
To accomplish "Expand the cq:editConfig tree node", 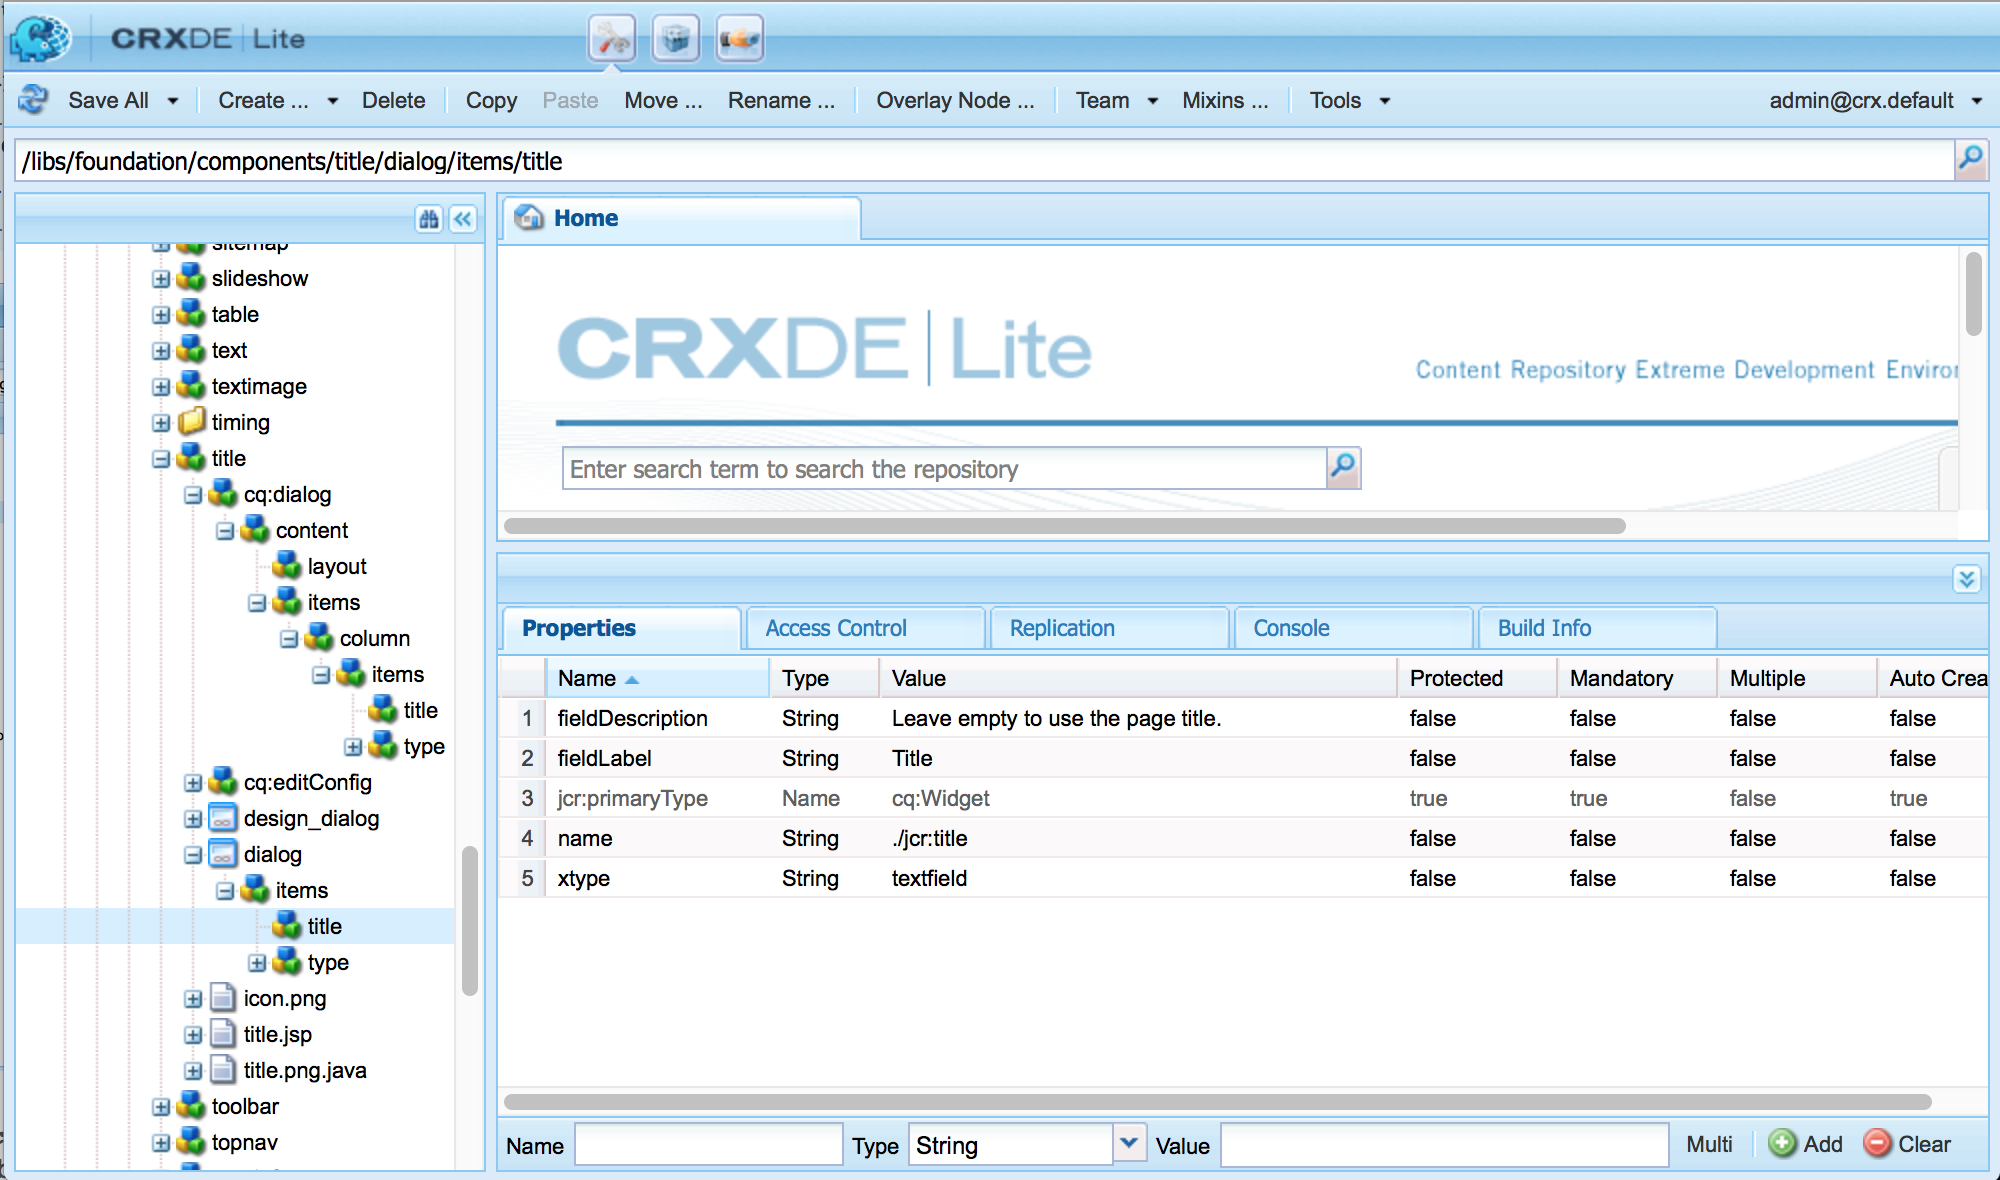I will 193,783.
